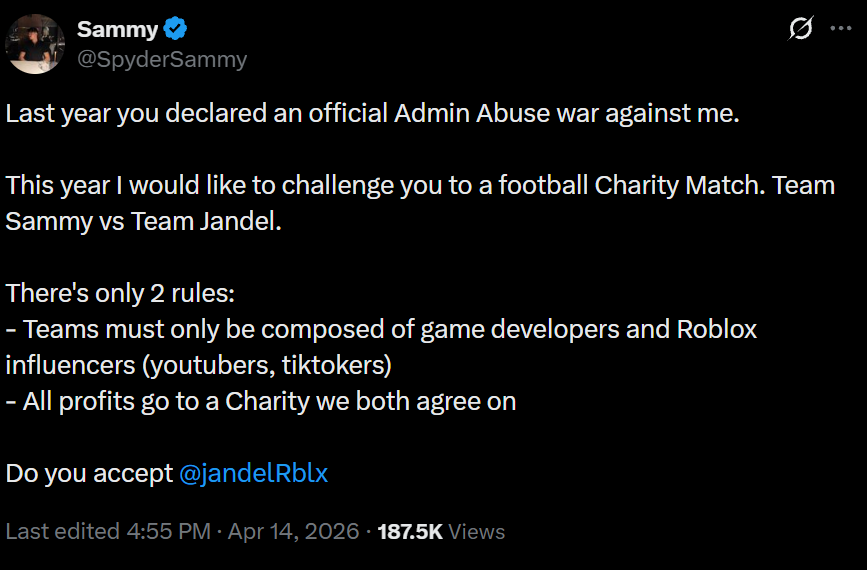Click the "There's only 2 rules:" line
This screenshot has width=867, height=570.
[x=118, y=293]
